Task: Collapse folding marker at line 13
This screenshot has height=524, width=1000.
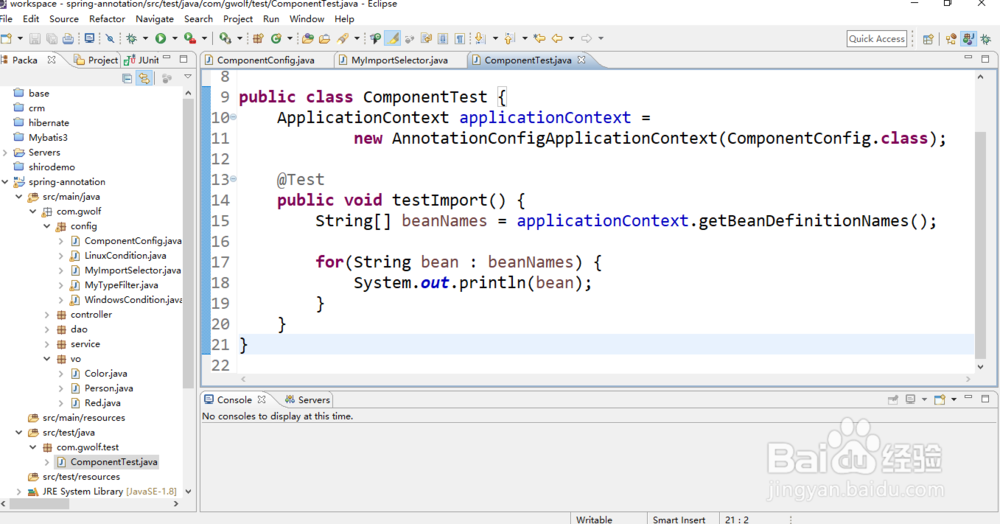Action: coord(233,179)
